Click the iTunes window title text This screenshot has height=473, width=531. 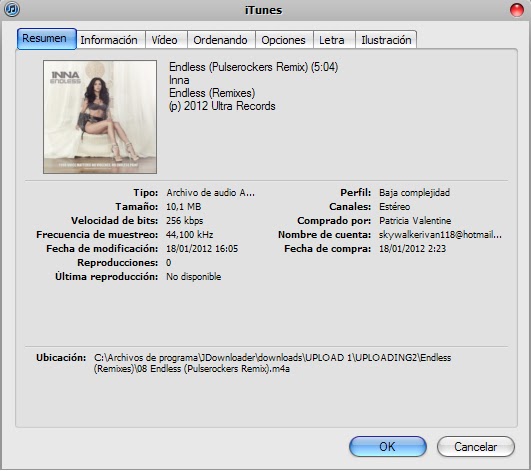coord(263,10)
